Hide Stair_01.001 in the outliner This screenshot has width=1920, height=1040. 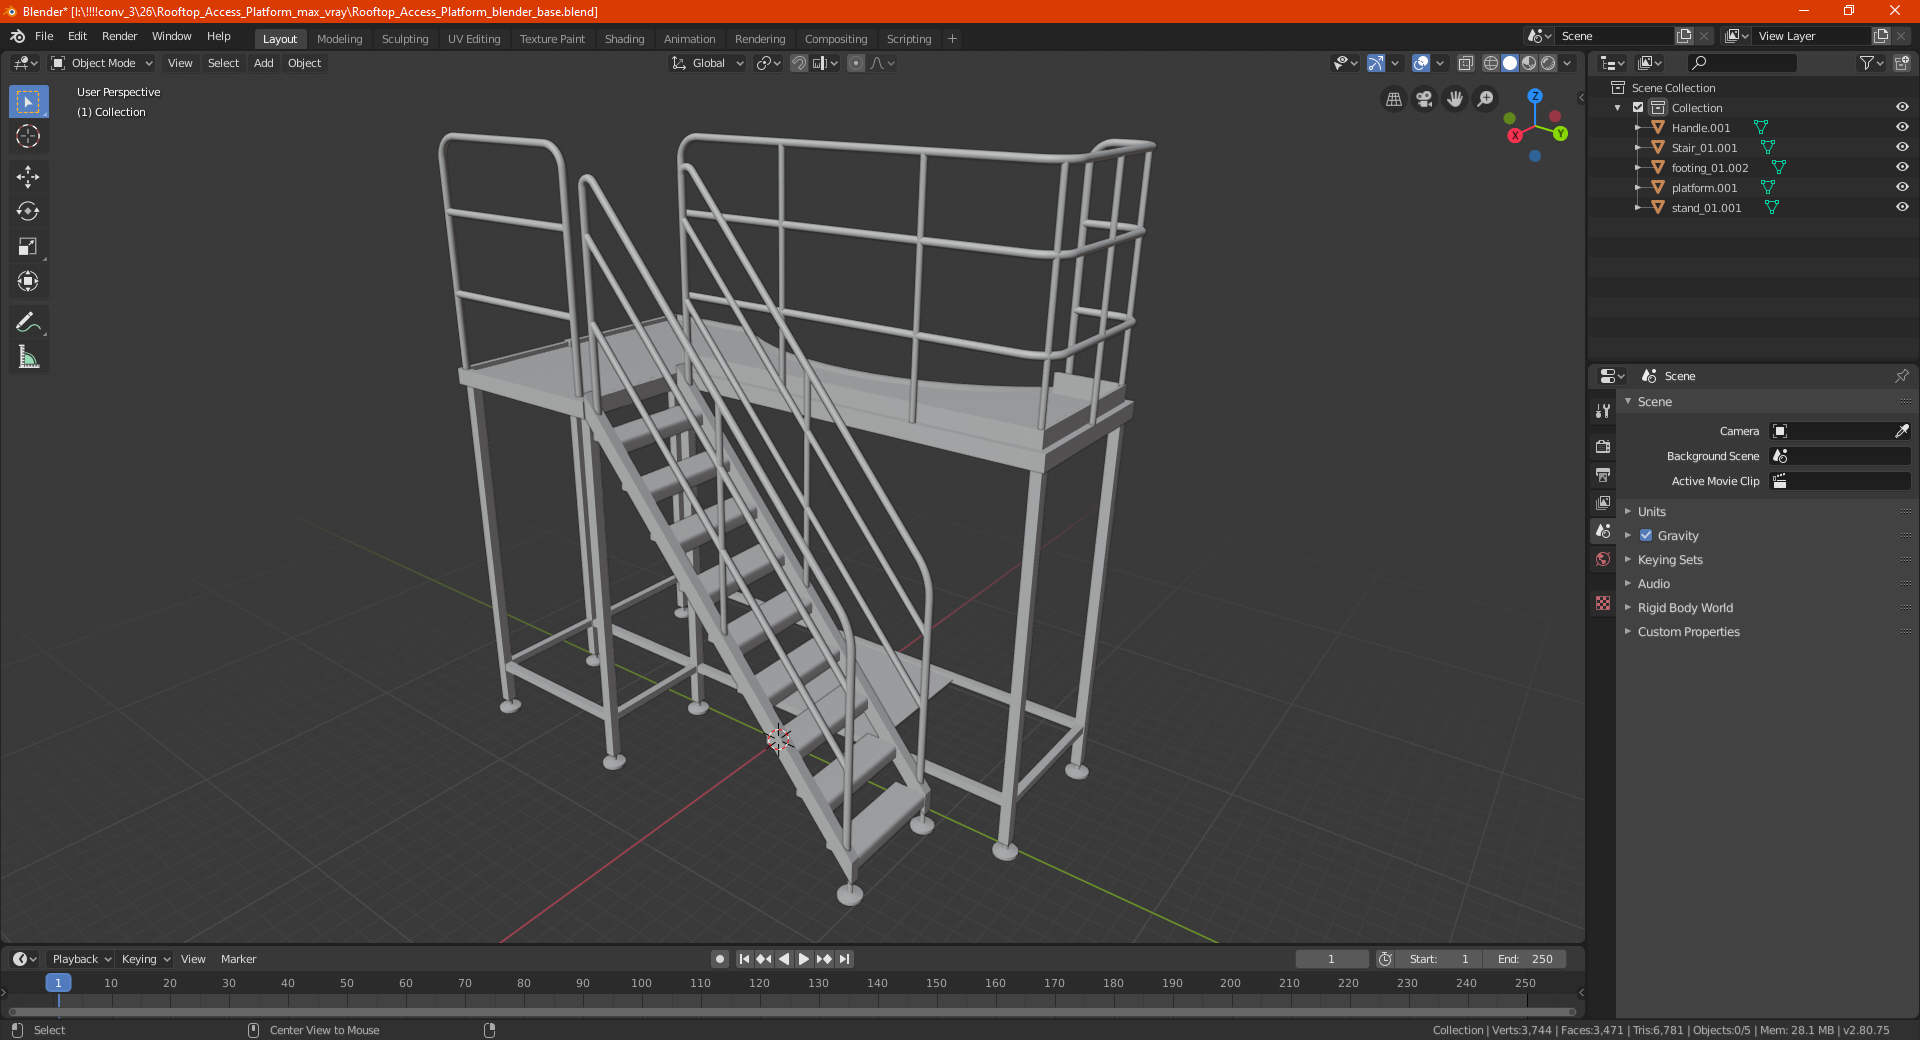tap(1902, 148)
